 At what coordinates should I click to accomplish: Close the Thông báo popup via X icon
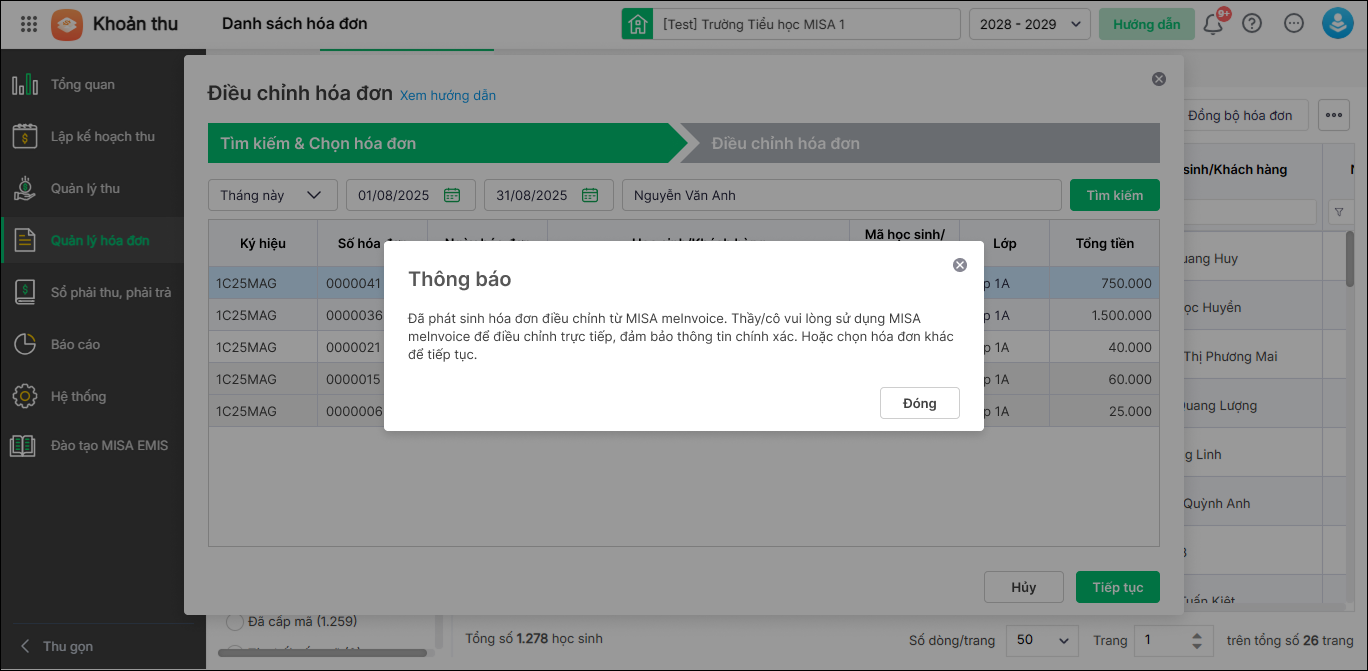960,265
